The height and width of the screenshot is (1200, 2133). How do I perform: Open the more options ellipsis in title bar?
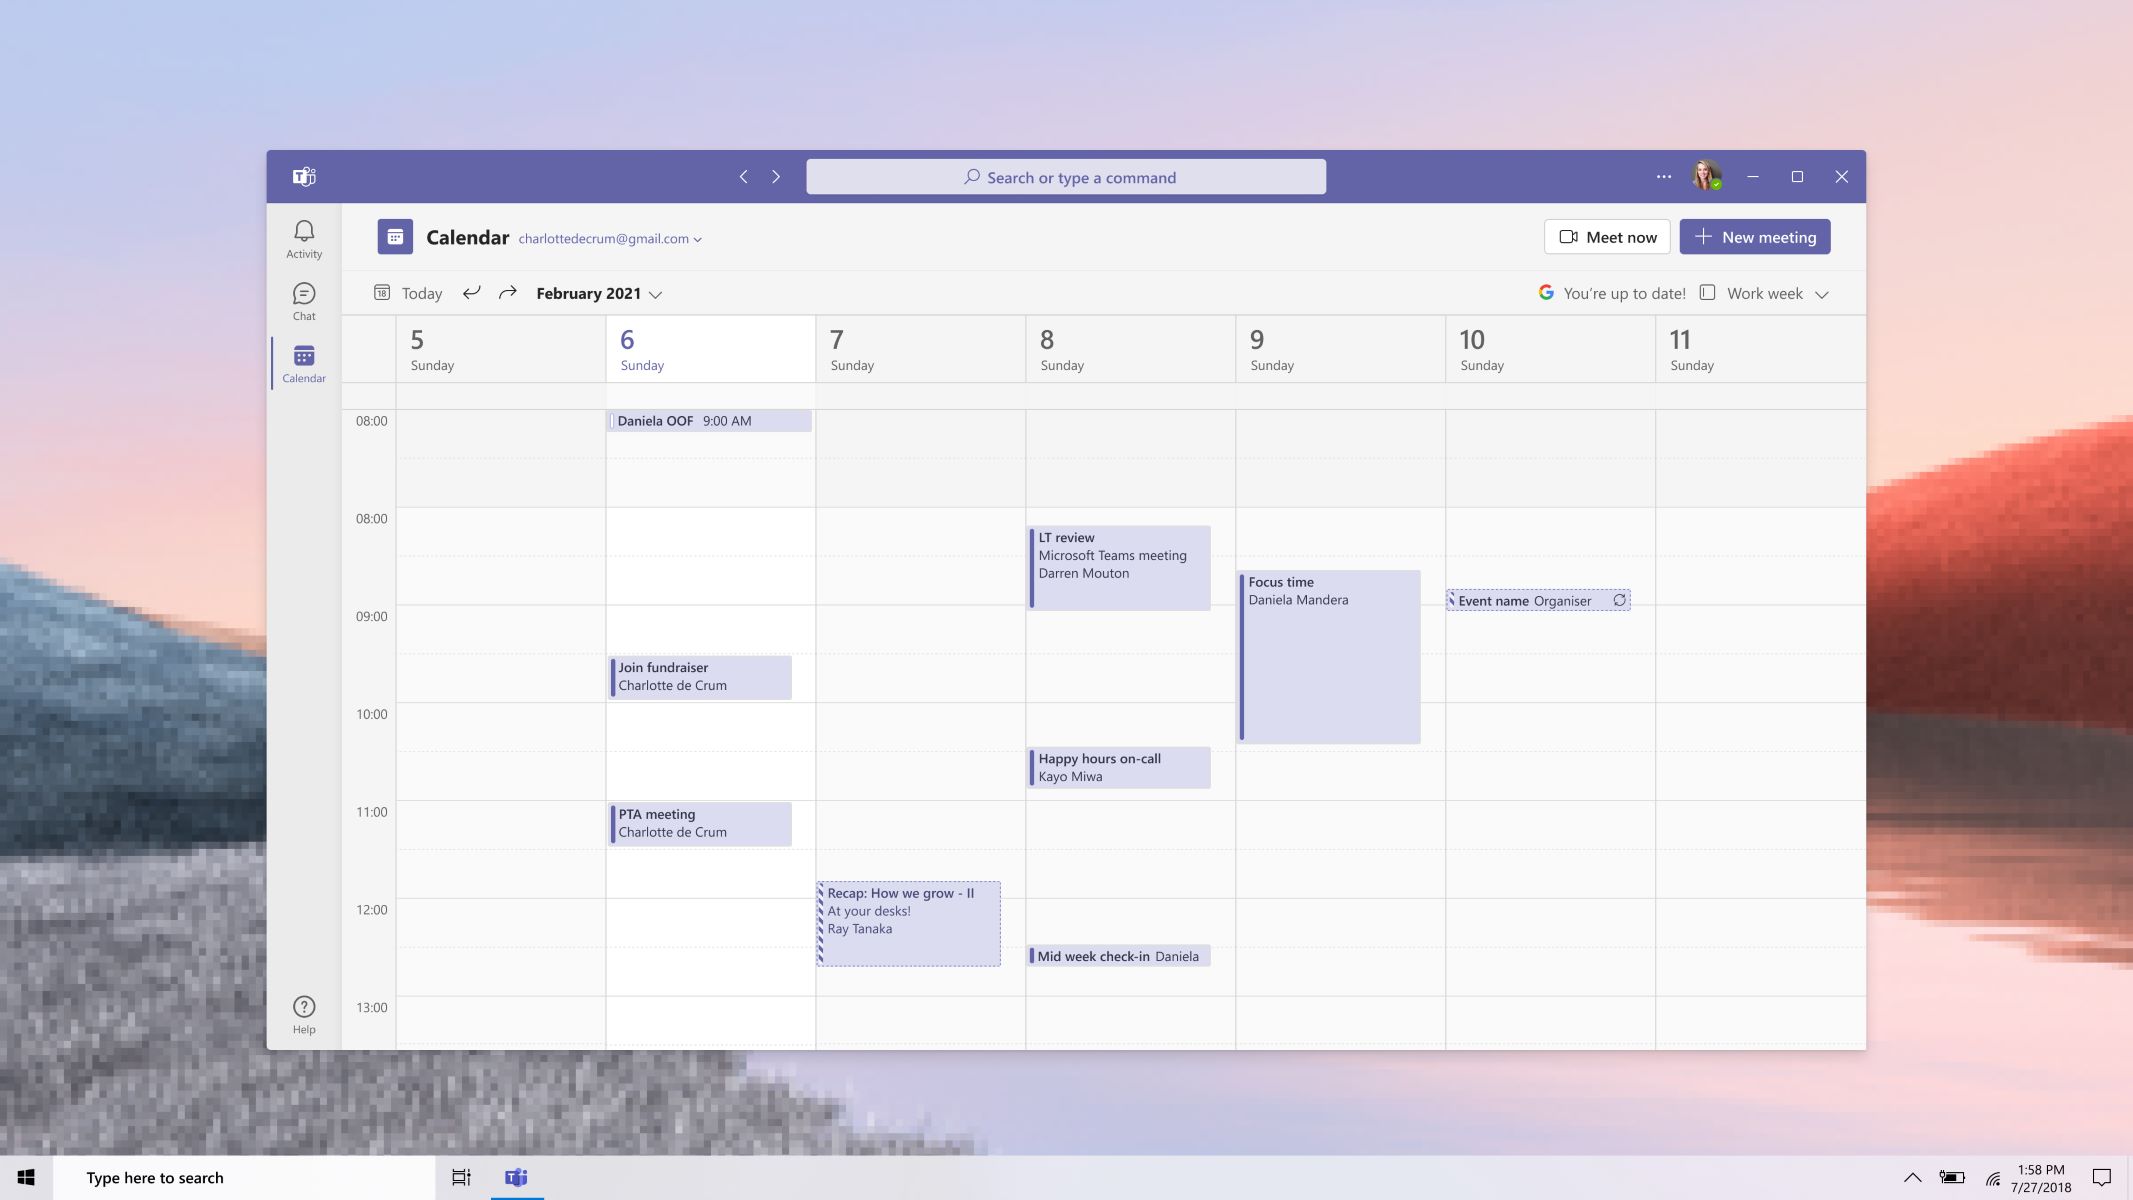click(1662, 176)
